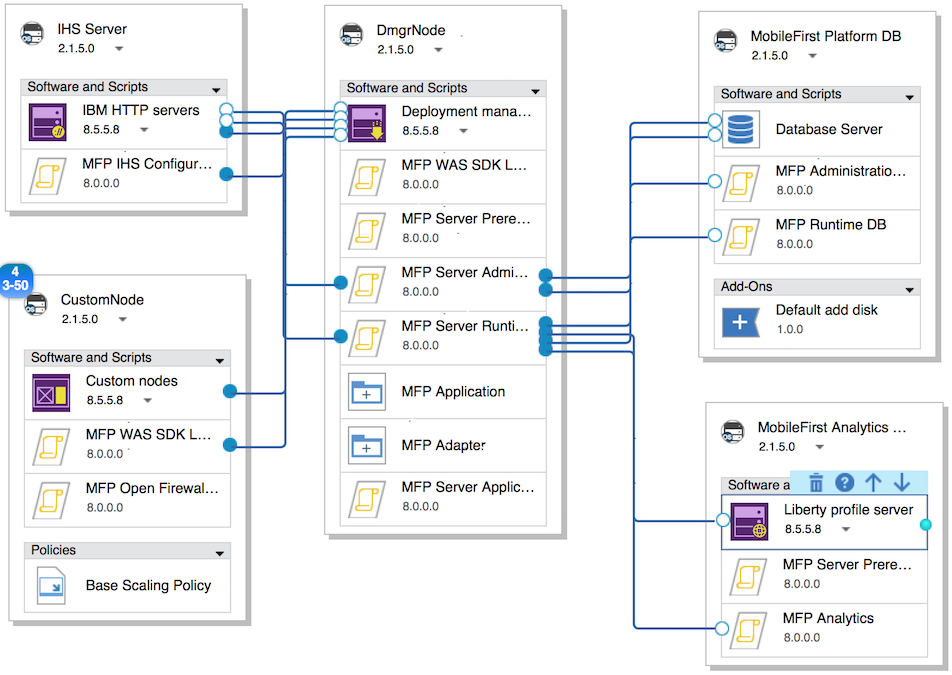Click Liberty profile server cyan connector dot
This screenshot has height=675, width=952.
pyautogui.click(x=926, y=524)
